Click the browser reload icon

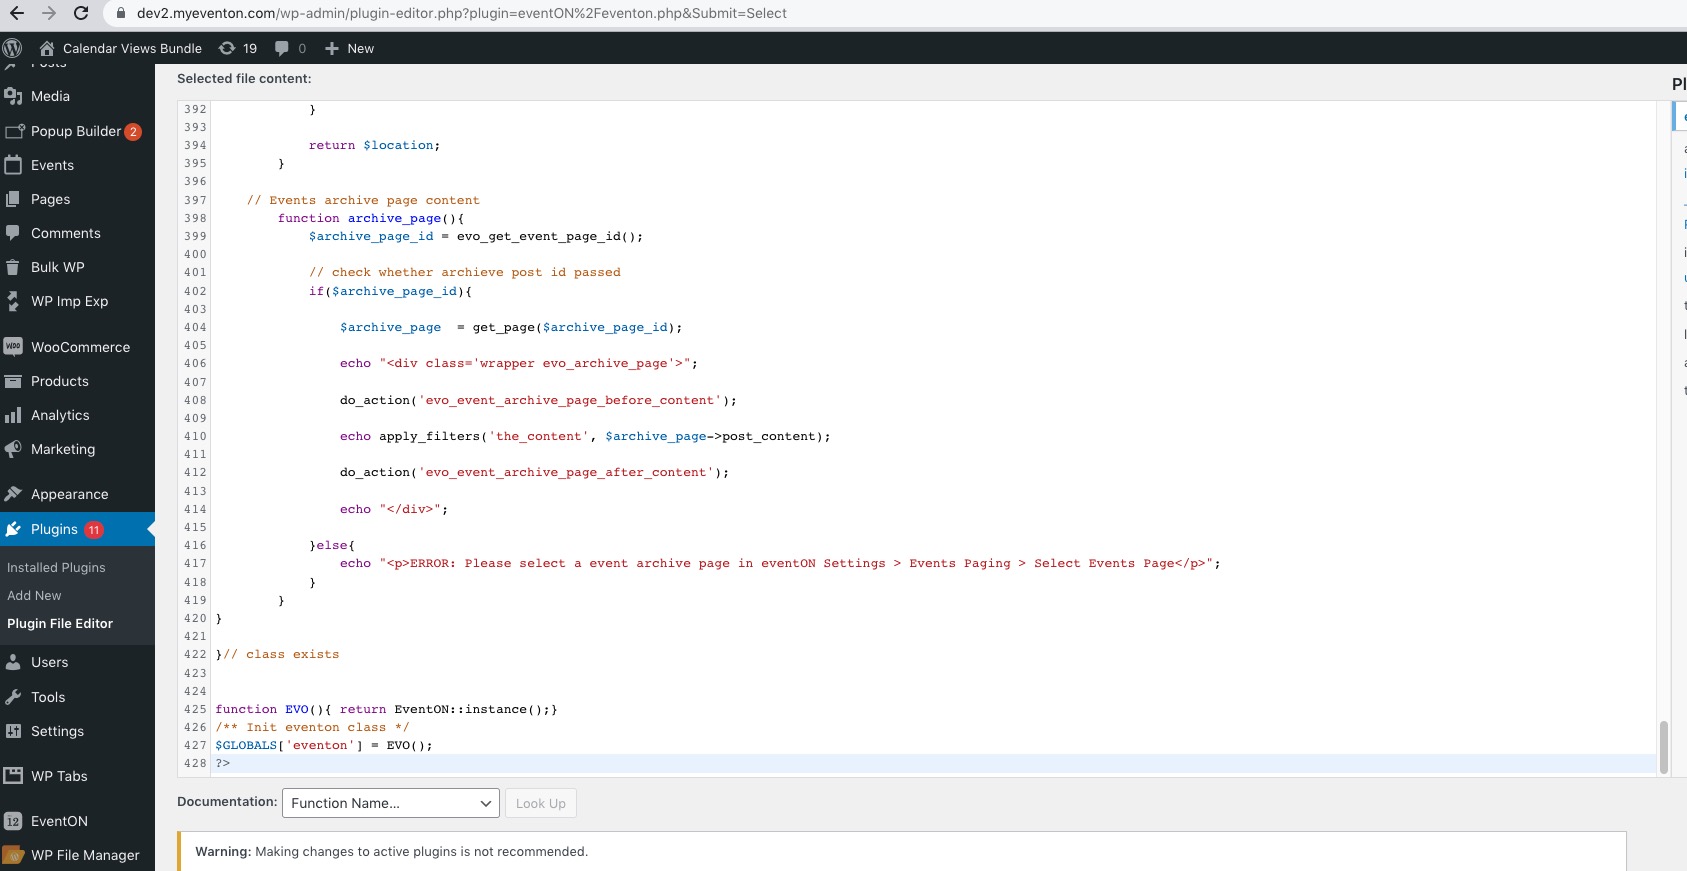(81, 13)
